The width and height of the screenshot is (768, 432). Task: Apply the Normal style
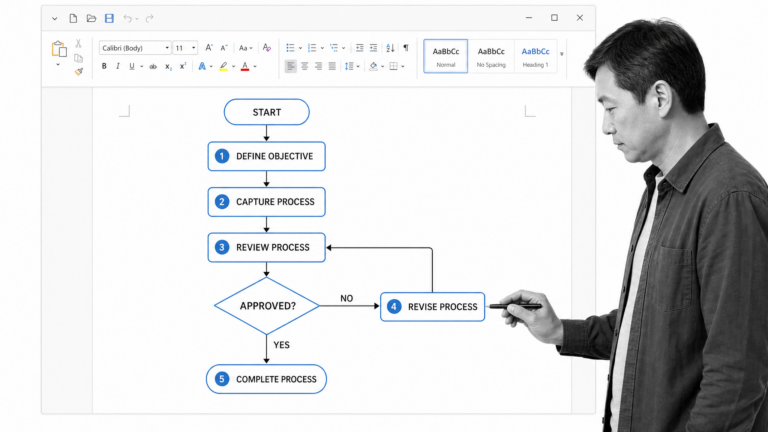446,56
